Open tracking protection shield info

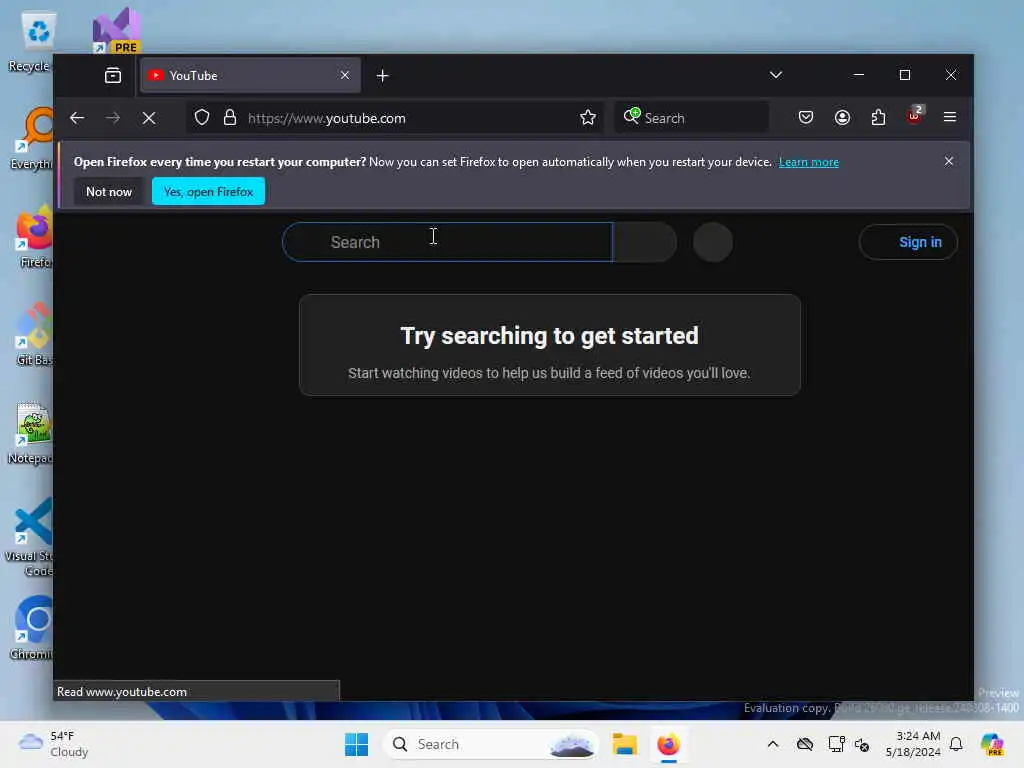202,118
